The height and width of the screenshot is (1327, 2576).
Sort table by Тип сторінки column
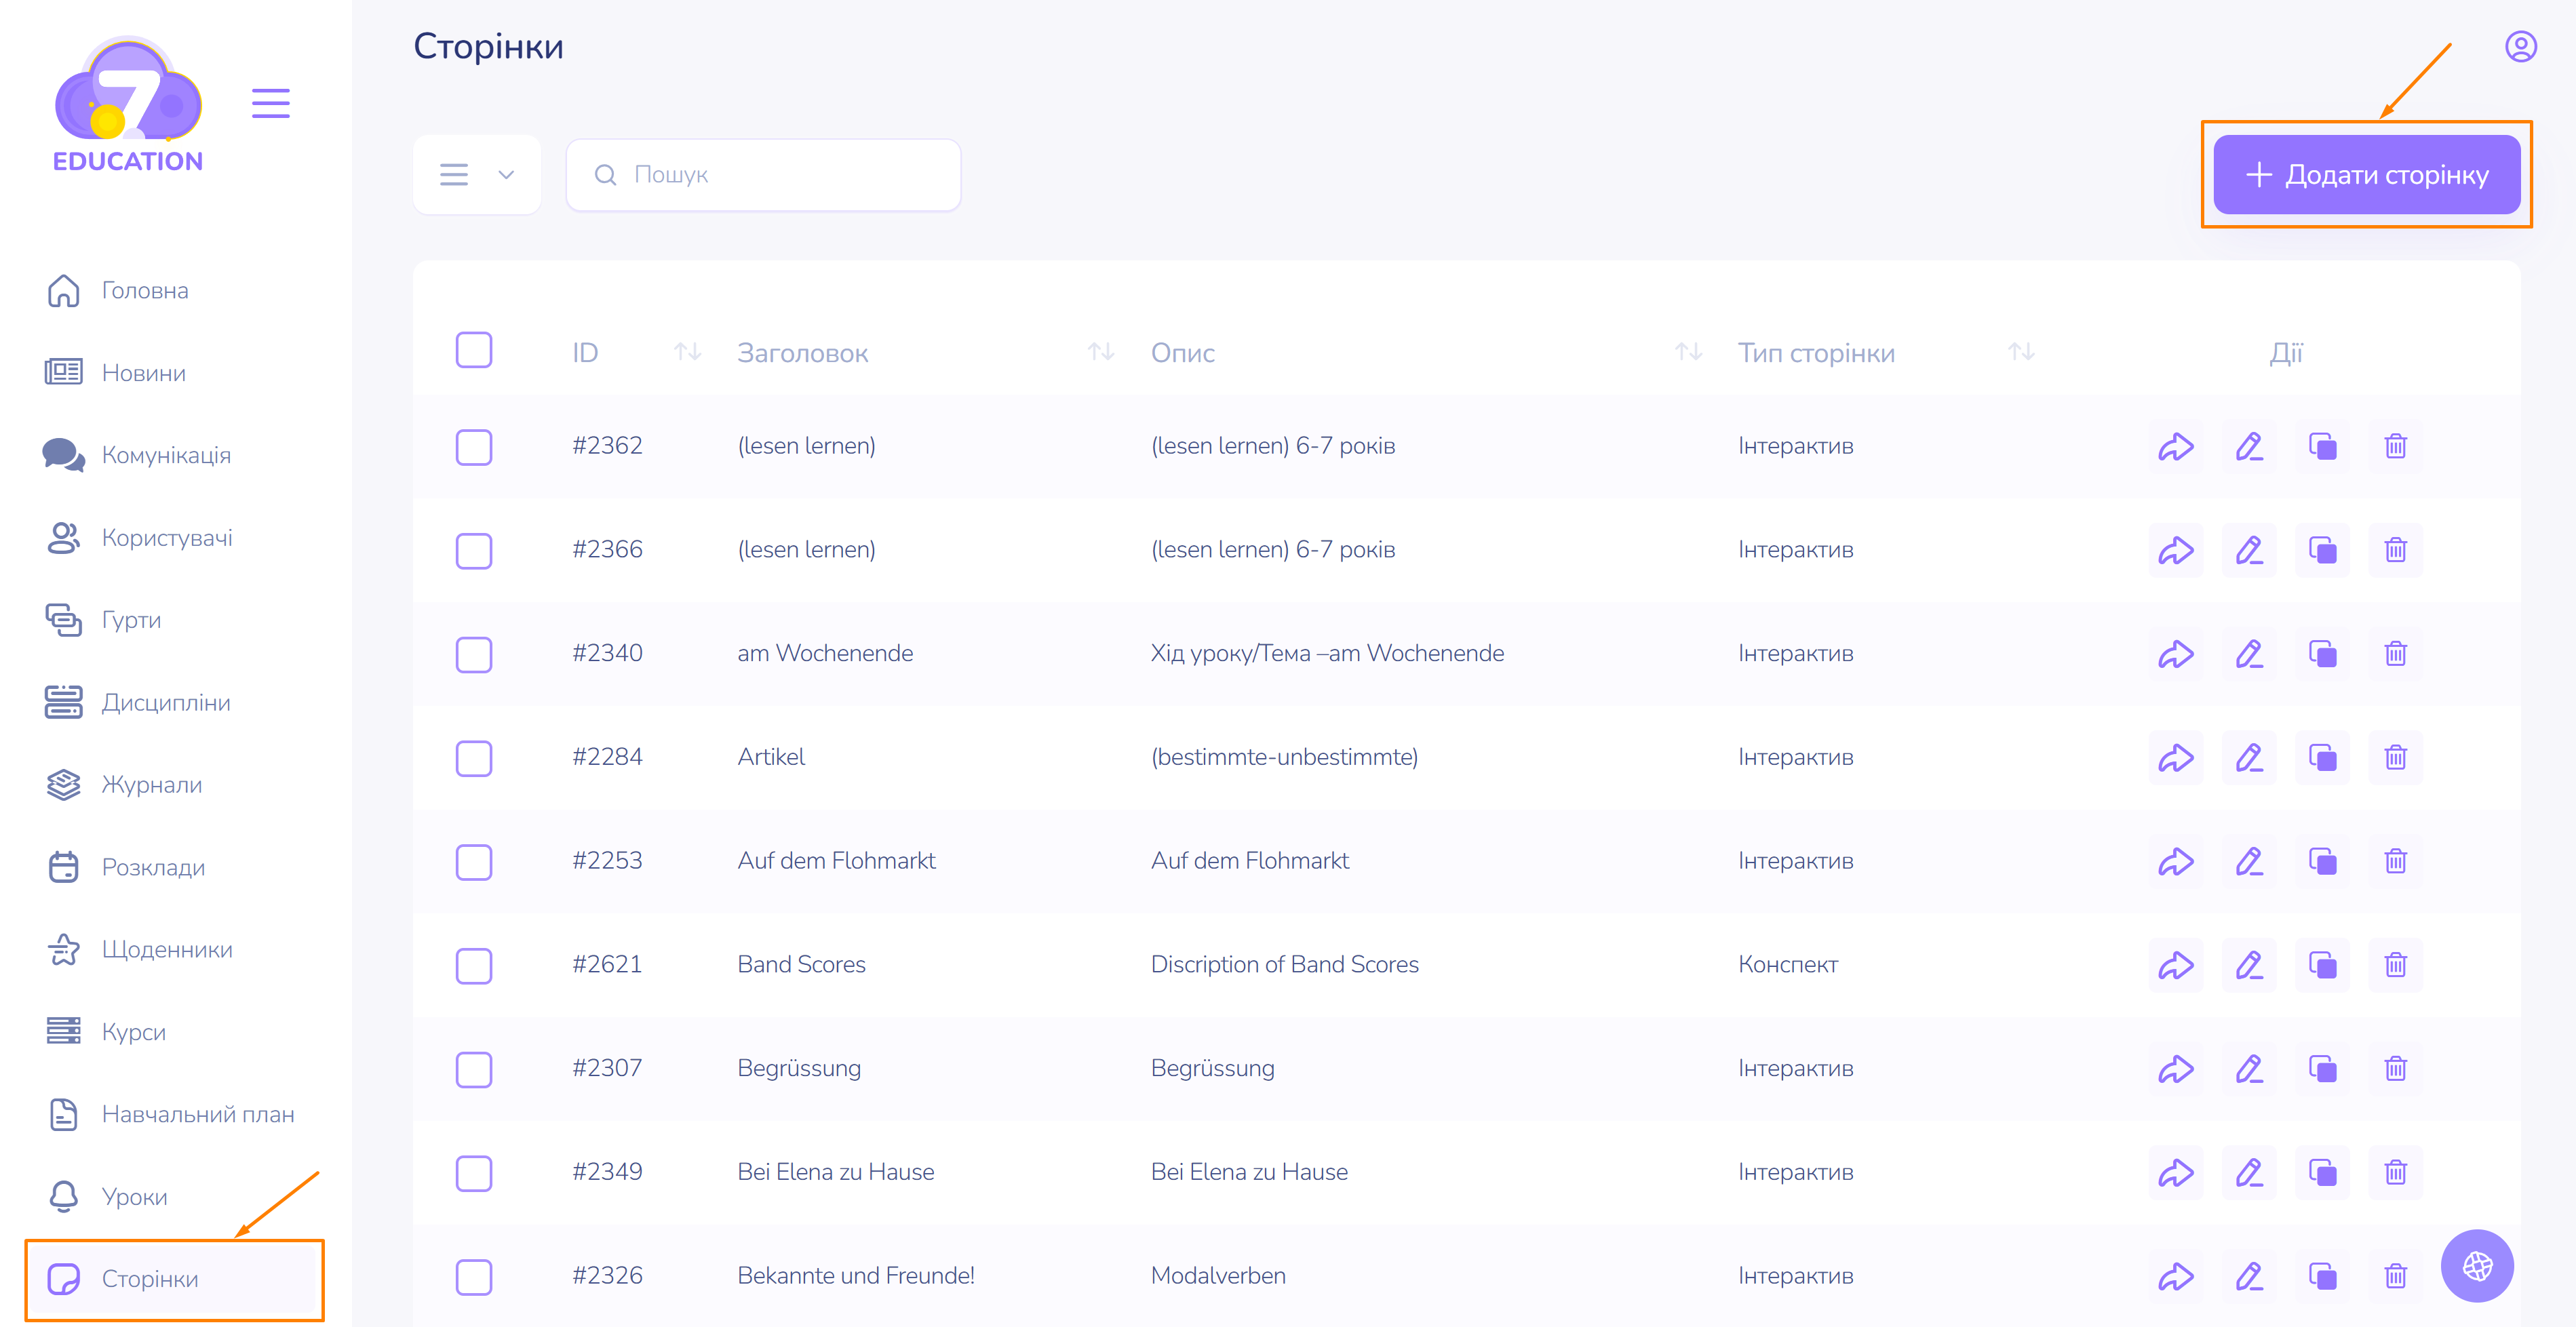pyautogui.click(x=2021, y=352)
